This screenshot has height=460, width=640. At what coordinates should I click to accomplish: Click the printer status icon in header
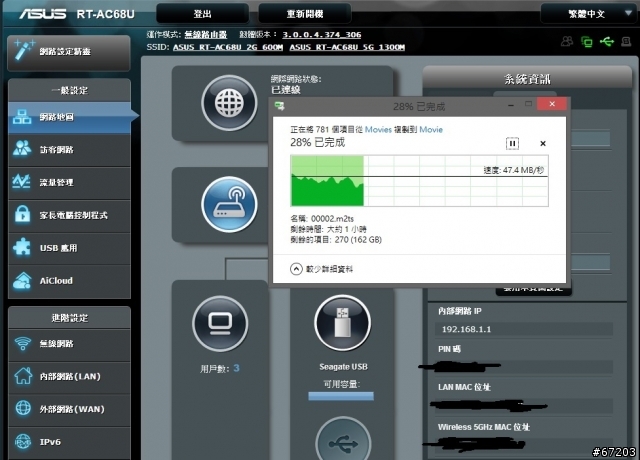[626, 41]
